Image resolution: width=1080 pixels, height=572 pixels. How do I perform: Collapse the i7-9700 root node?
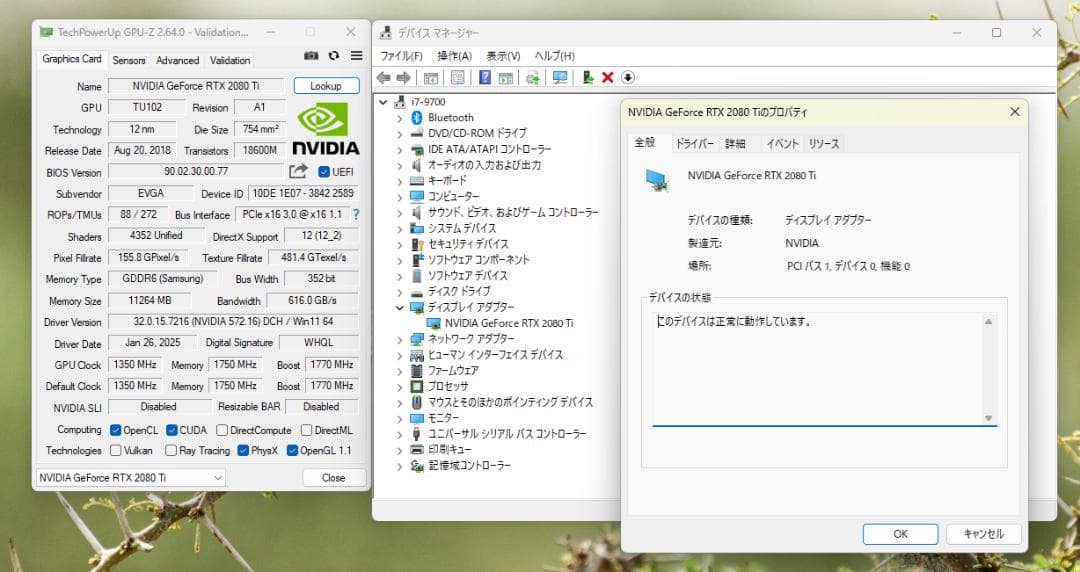click(x=384, y=102)
